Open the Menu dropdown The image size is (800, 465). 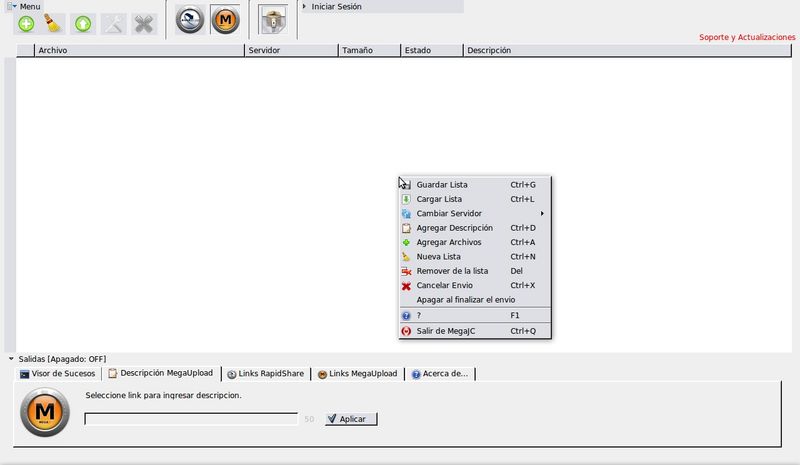click(x=24, y=6)
